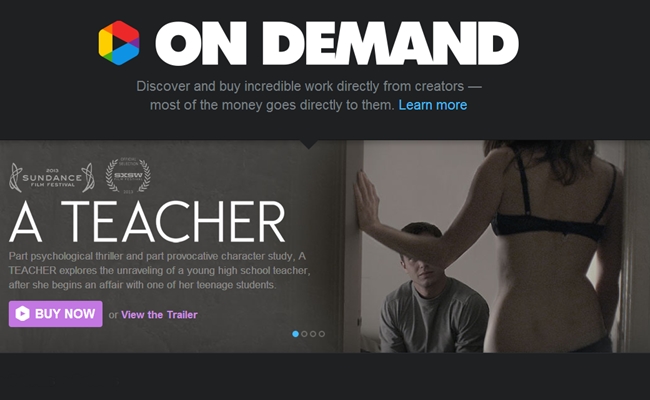
Task: Click the 'Discover and buy incredible work' line
Action: pyautogui.click(x=309, y=86)
